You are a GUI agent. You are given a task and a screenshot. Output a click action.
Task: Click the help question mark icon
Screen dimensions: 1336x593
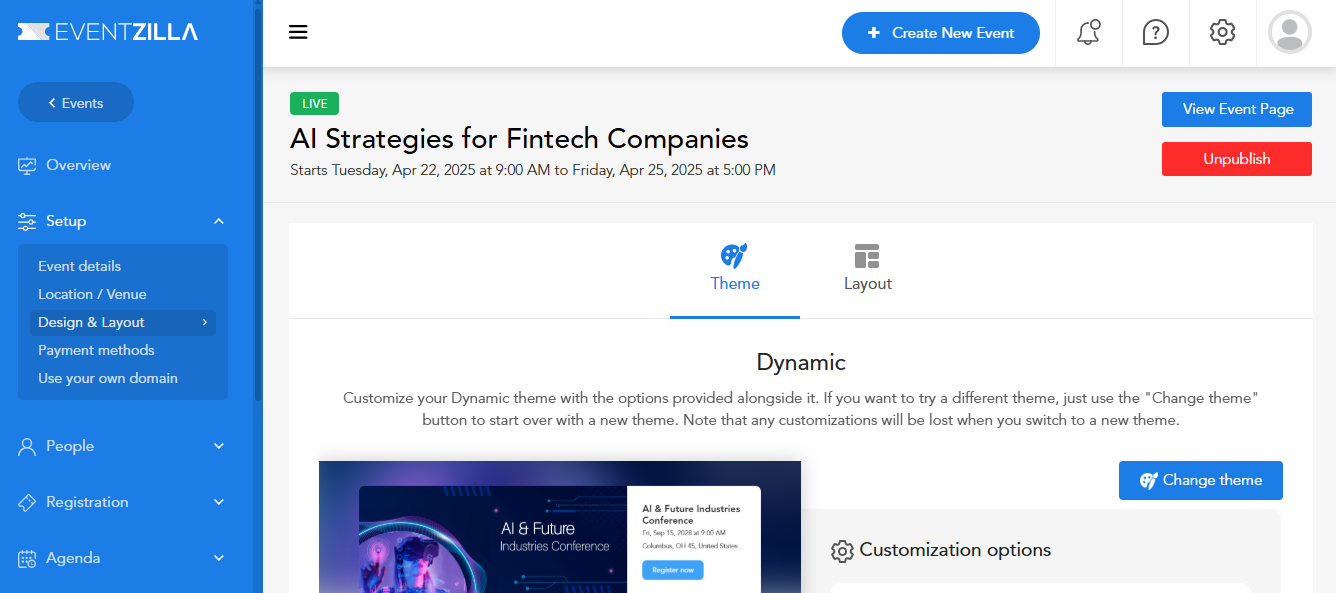point(1155,32)
